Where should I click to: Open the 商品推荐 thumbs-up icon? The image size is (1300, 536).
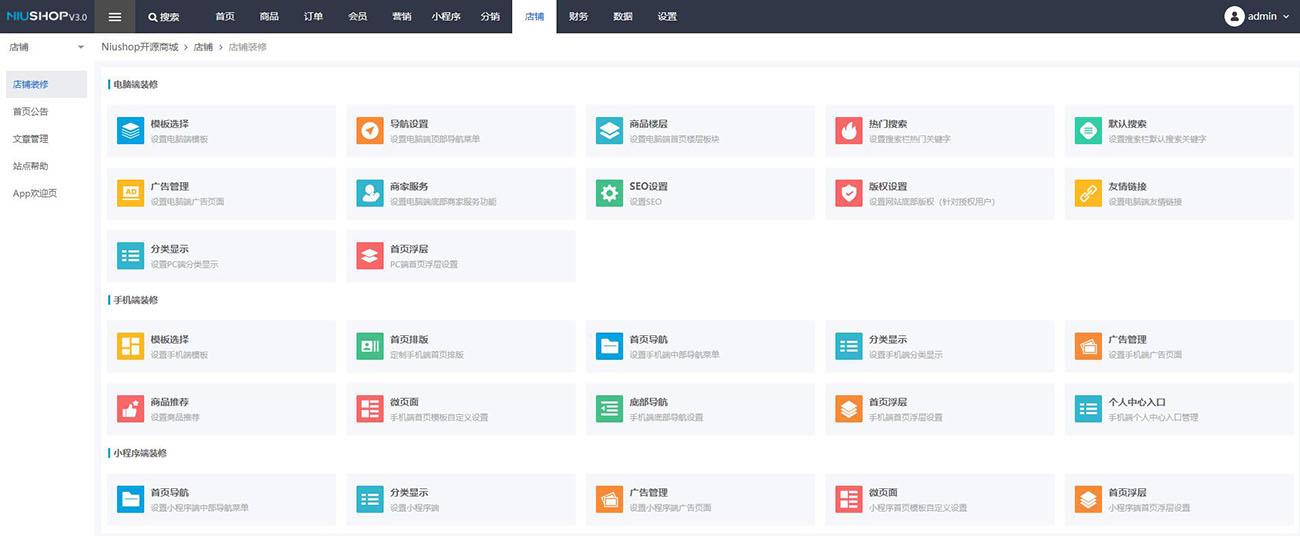pos(130,408)
